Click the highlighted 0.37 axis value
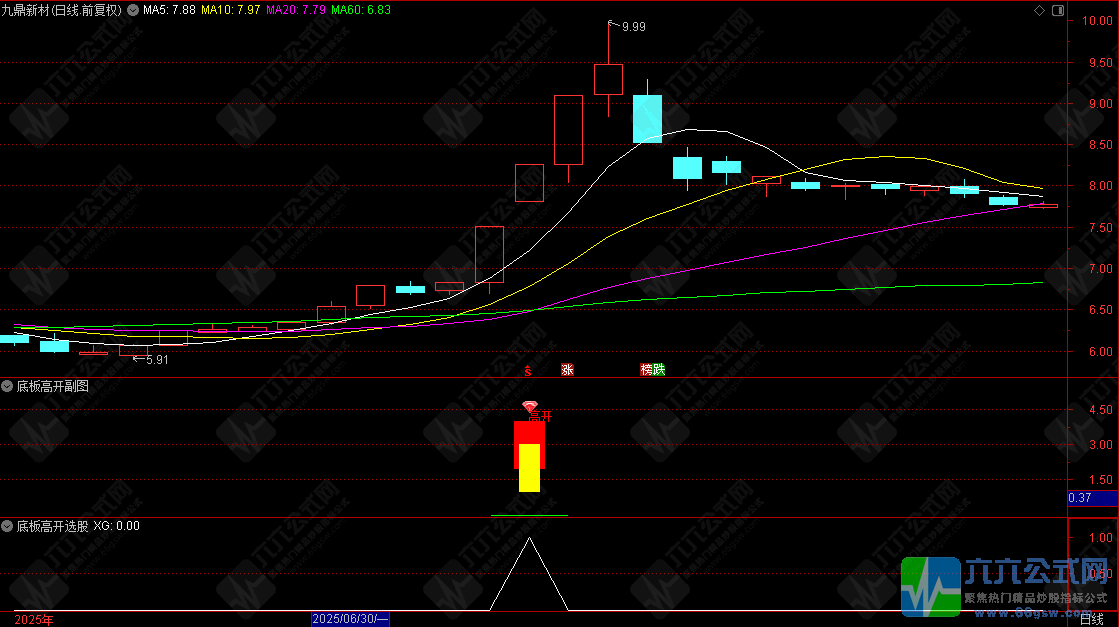The height and width of the screenshot is (627, 1119). click(x=1093, y=498)
